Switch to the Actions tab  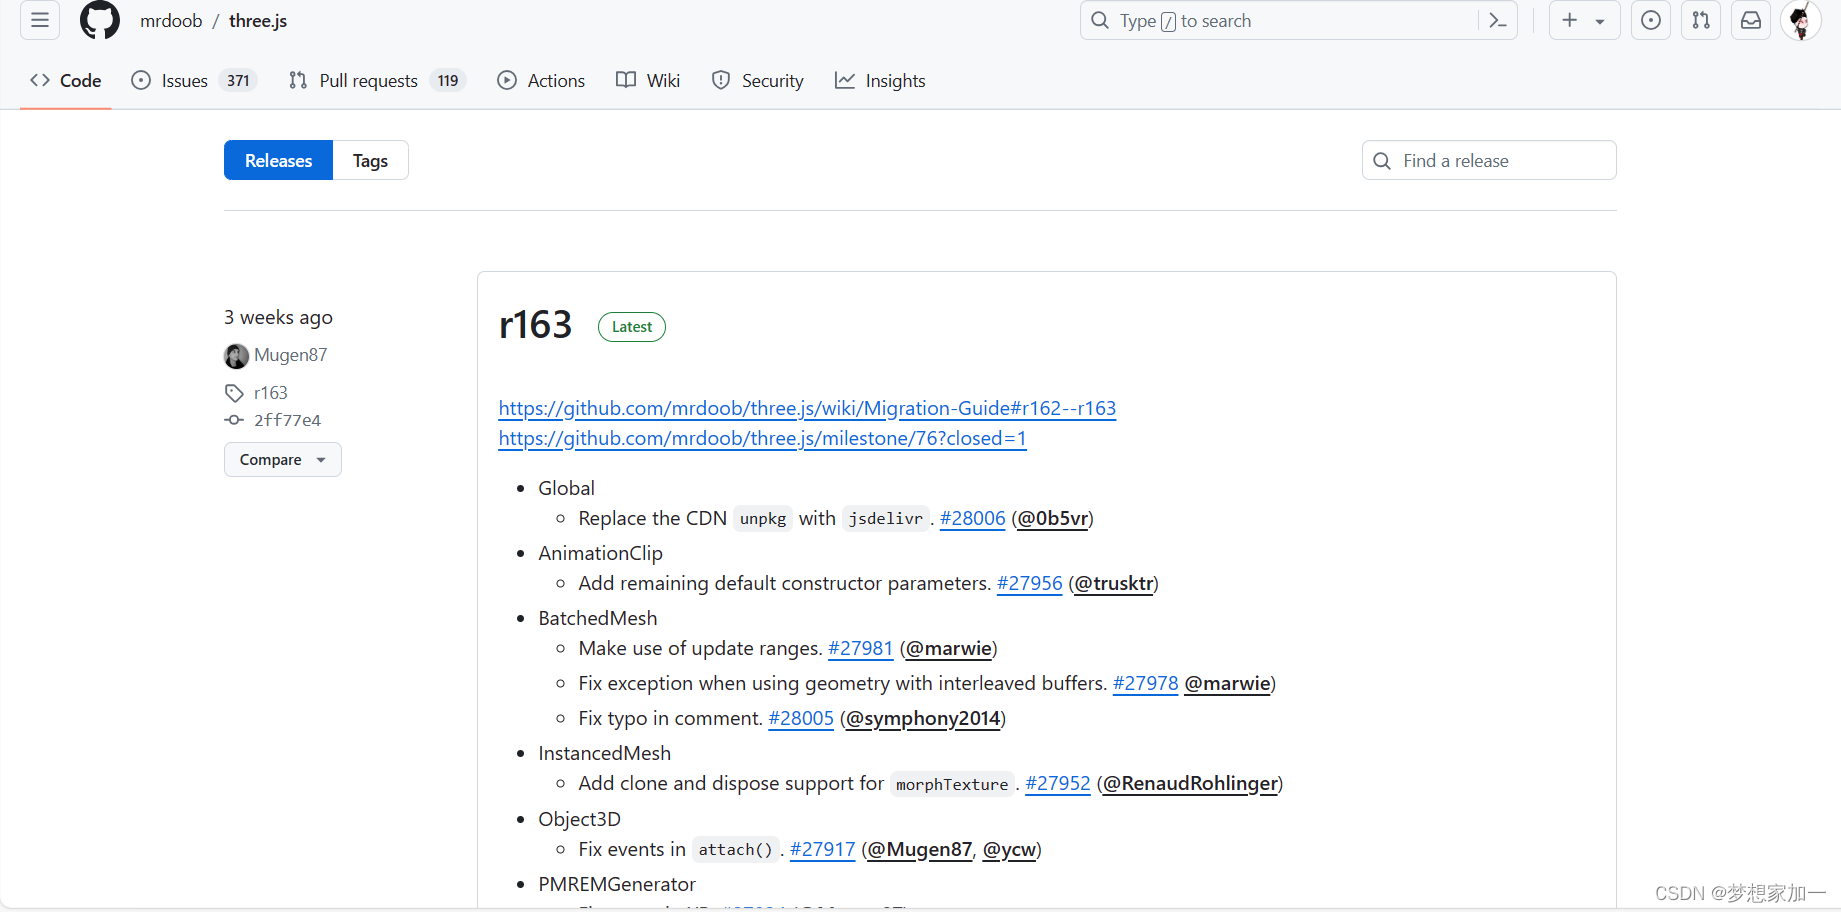pyautogui.click(x=541, y=81)
